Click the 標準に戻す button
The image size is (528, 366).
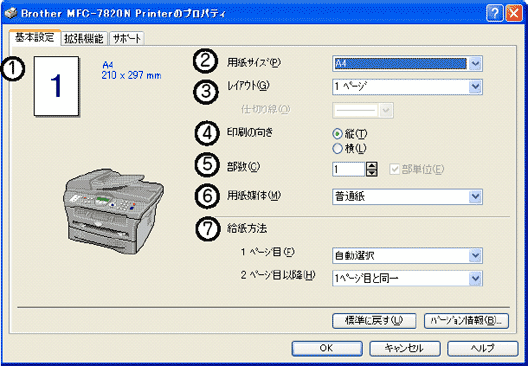pos(374,321)
